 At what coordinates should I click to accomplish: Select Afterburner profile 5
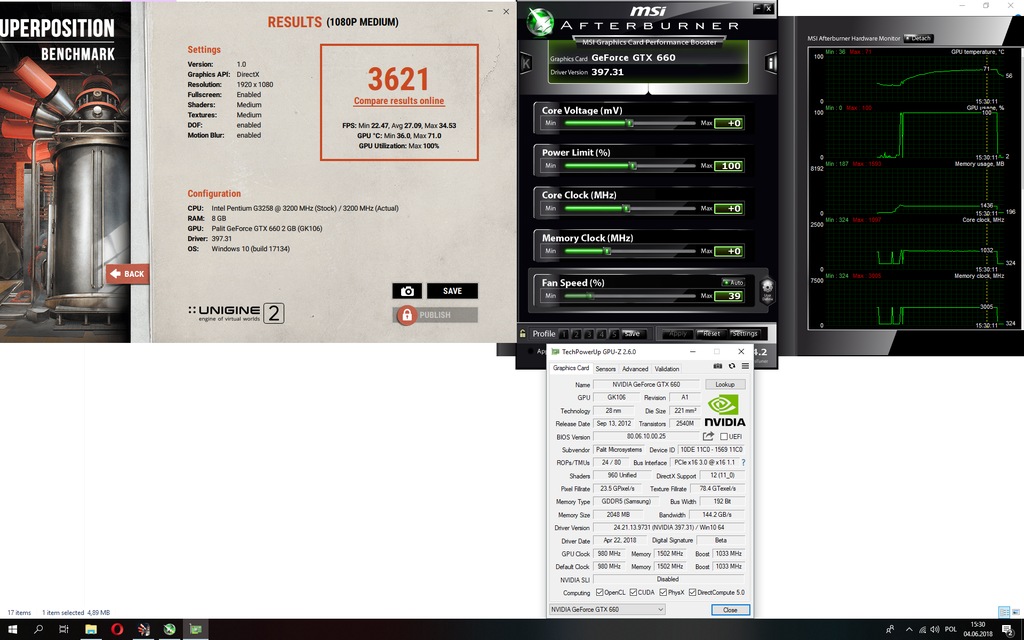[x=614, y=334]
